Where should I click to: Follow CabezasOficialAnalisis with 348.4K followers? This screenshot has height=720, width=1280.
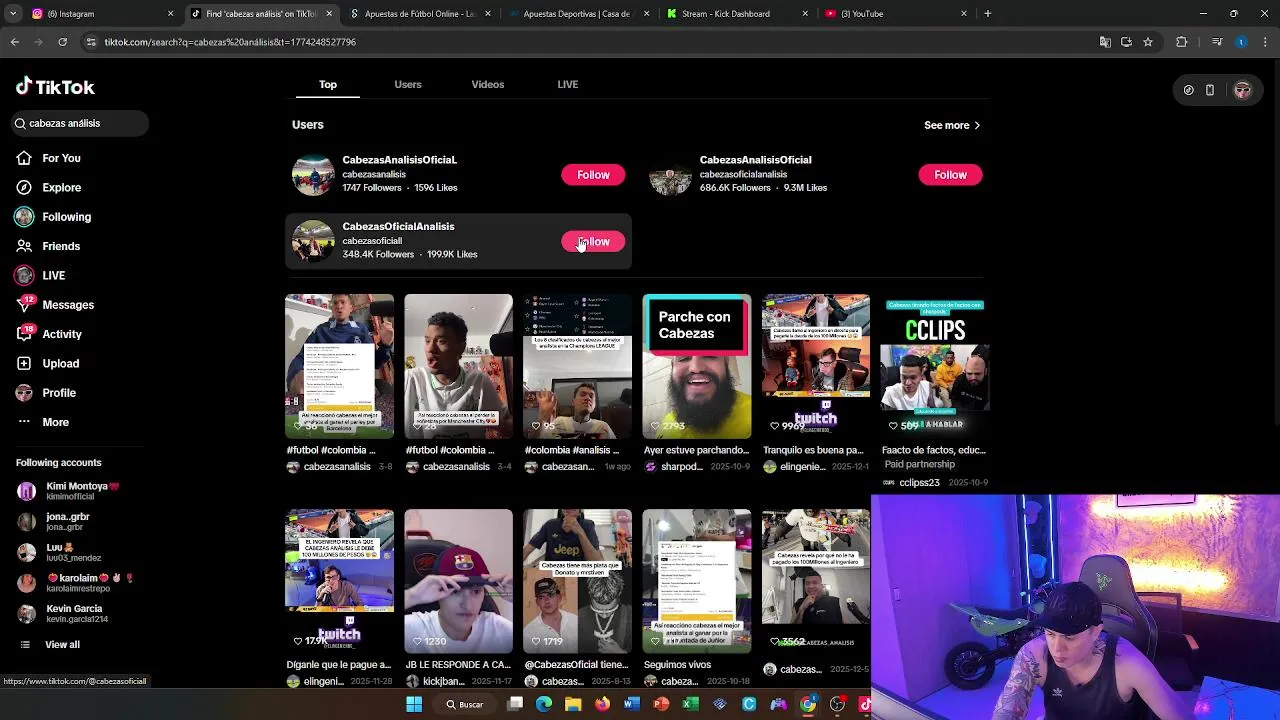593,241
